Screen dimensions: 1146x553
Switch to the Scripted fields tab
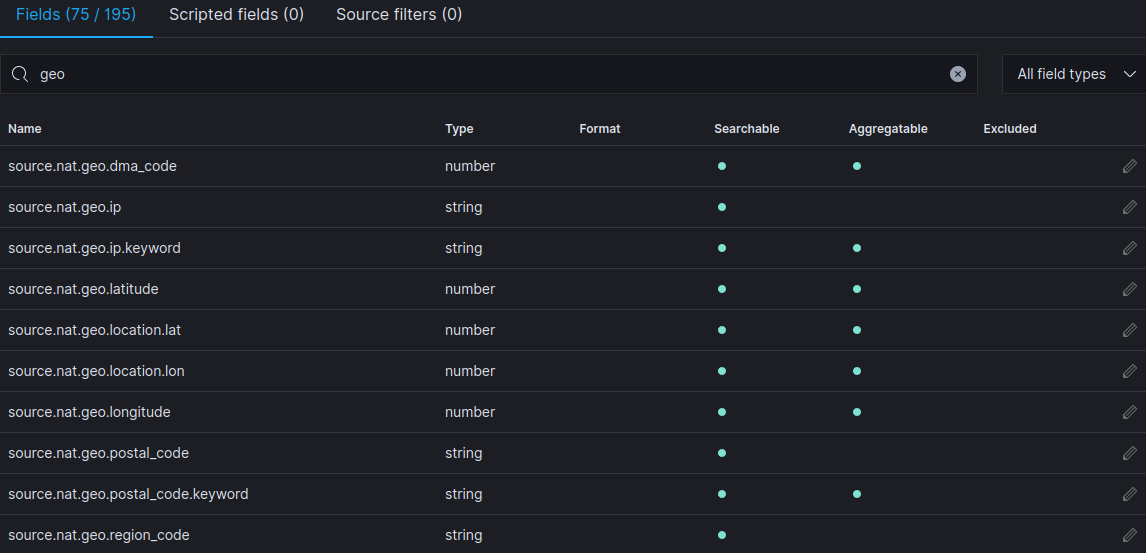click(x=236, y=15)
